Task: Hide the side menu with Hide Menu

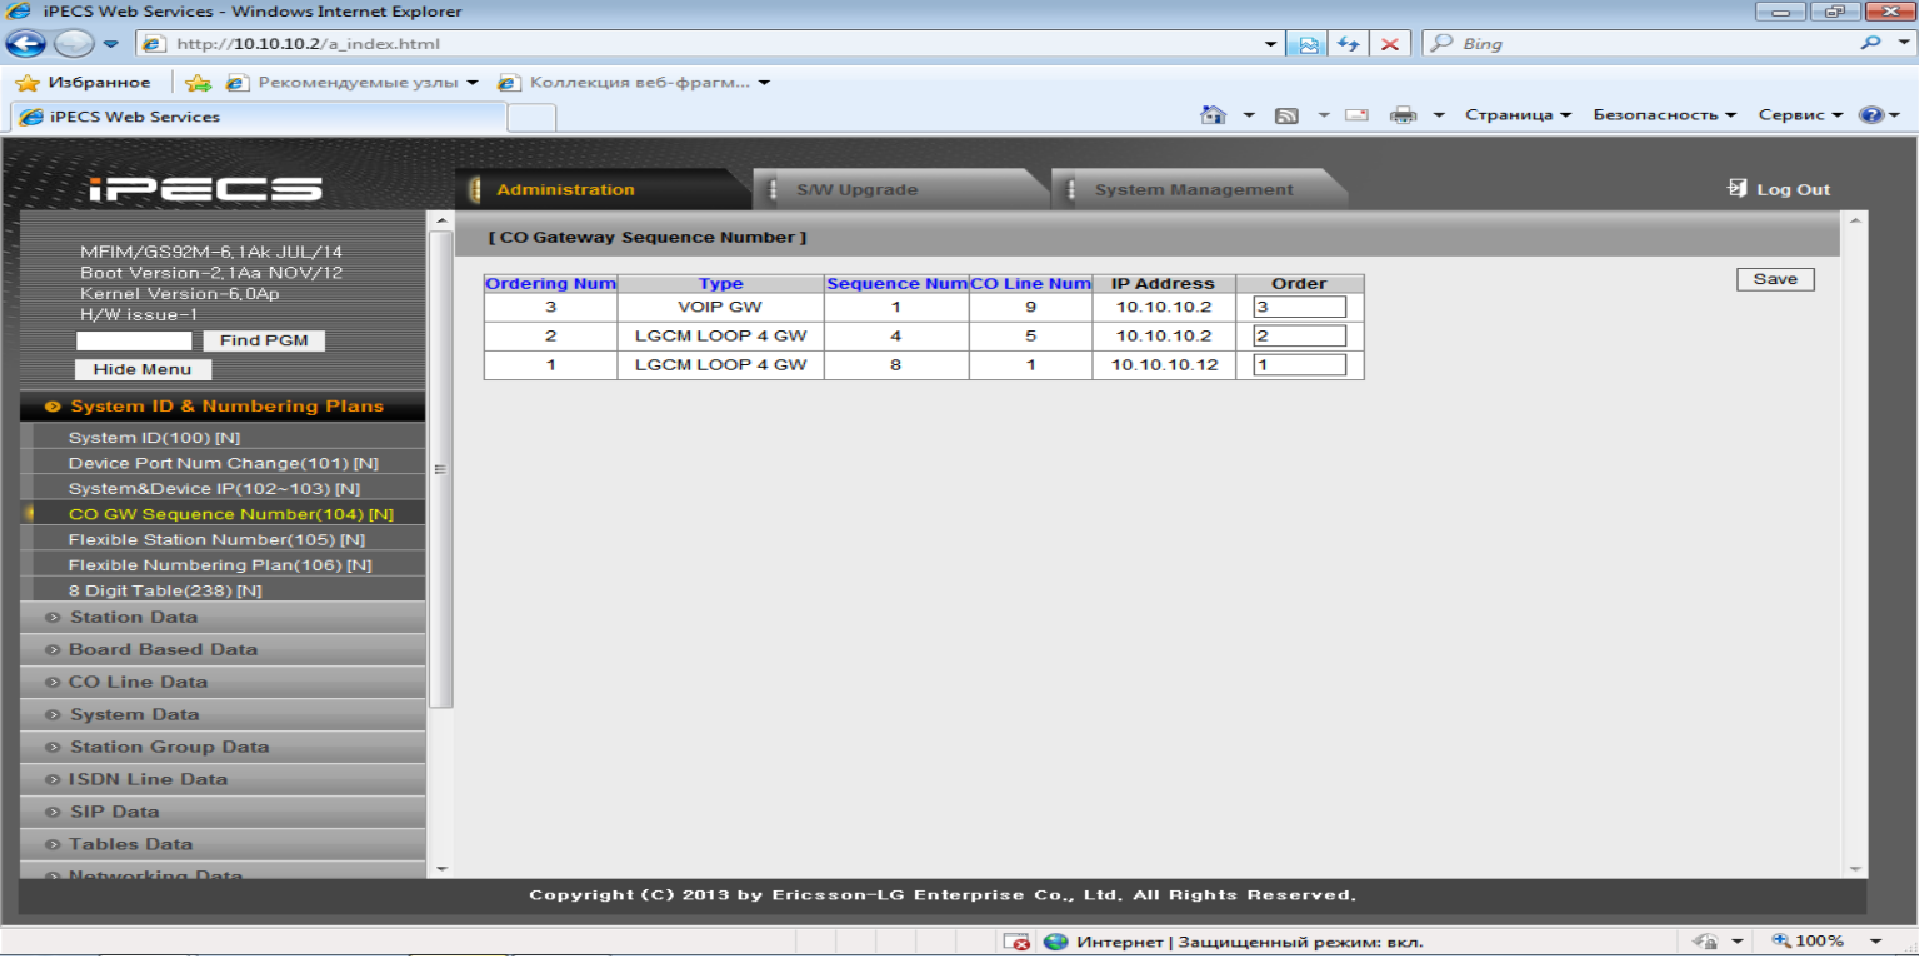Action: click(x=142, y=369)
